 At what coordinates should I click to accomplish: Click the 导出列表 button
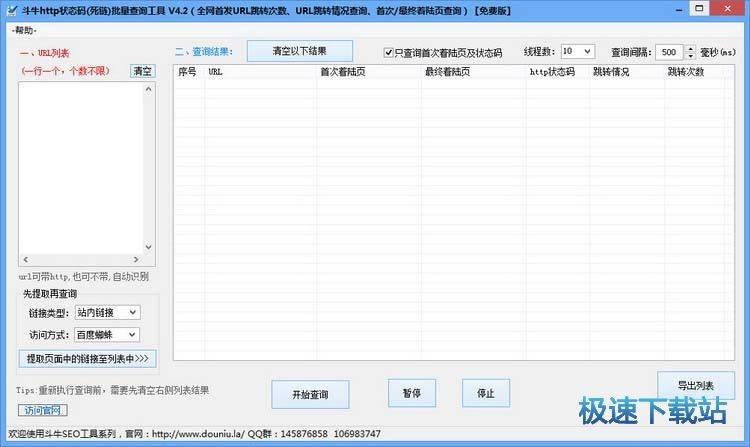pos(696,385)
